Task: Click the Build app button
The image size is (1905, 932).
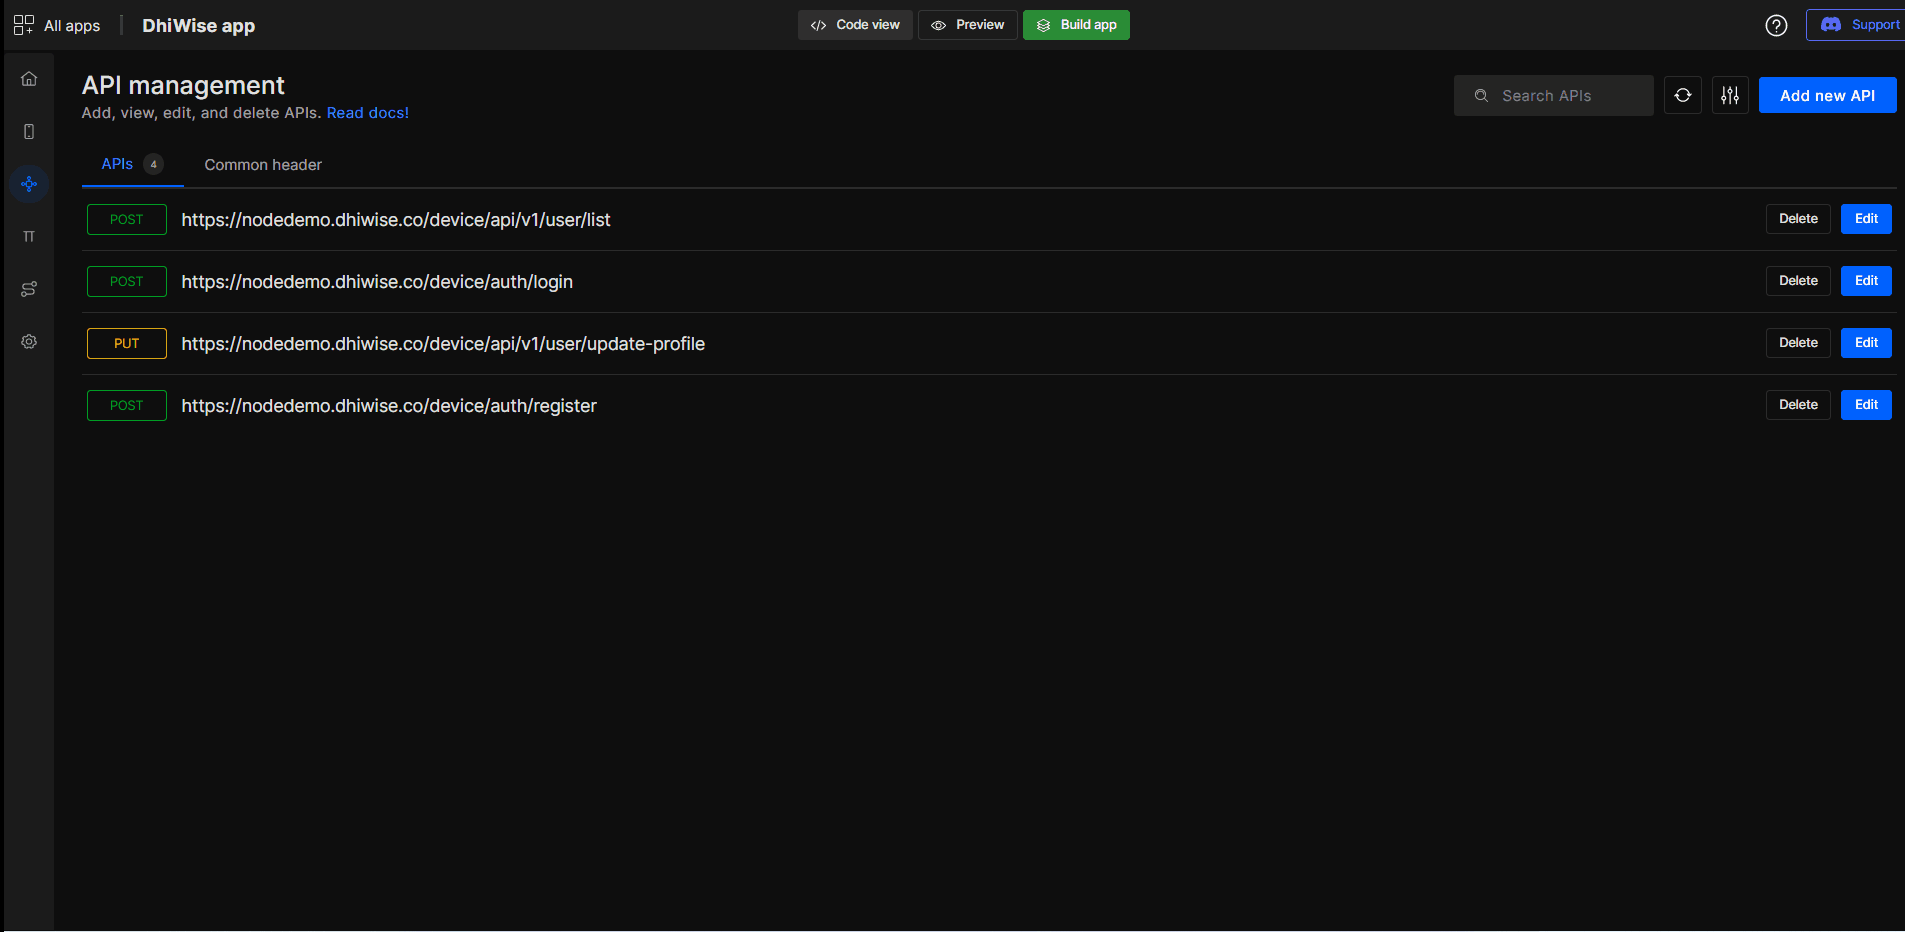Action: (1076, 24)
